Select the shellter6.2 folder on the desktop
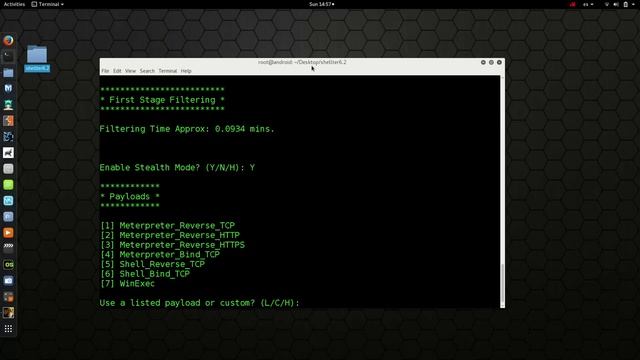The height and width of the screenshot is (360, 640). pos(37,58)
